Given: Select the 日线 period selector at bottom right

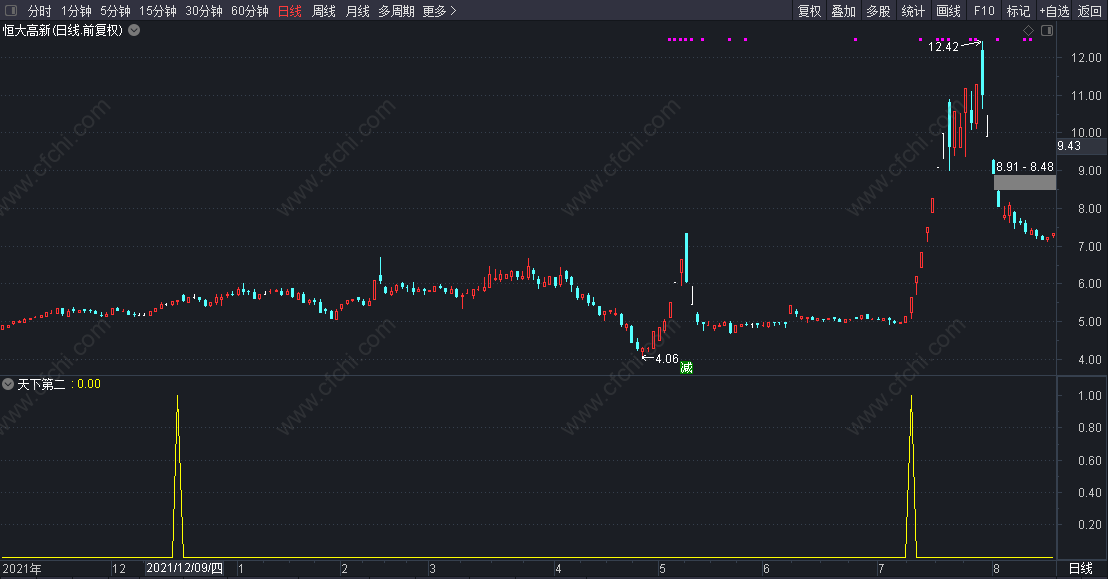Looking at the screenshot, I should coord(1080,568).
